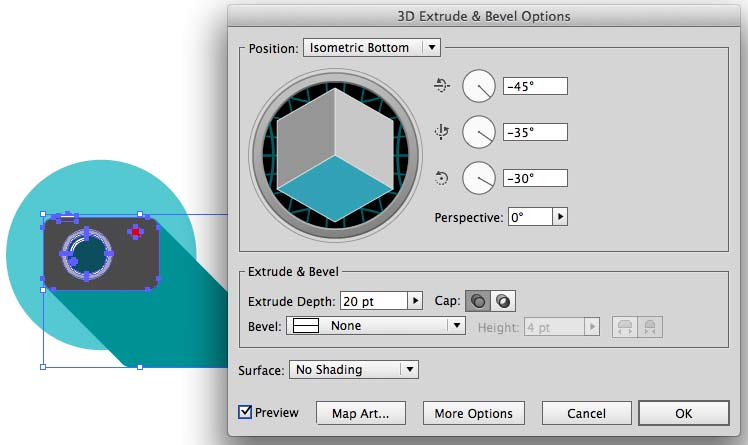
Task: Open the Surface shading dropdown
Action: pyautogui.click(x=353, y=370)
